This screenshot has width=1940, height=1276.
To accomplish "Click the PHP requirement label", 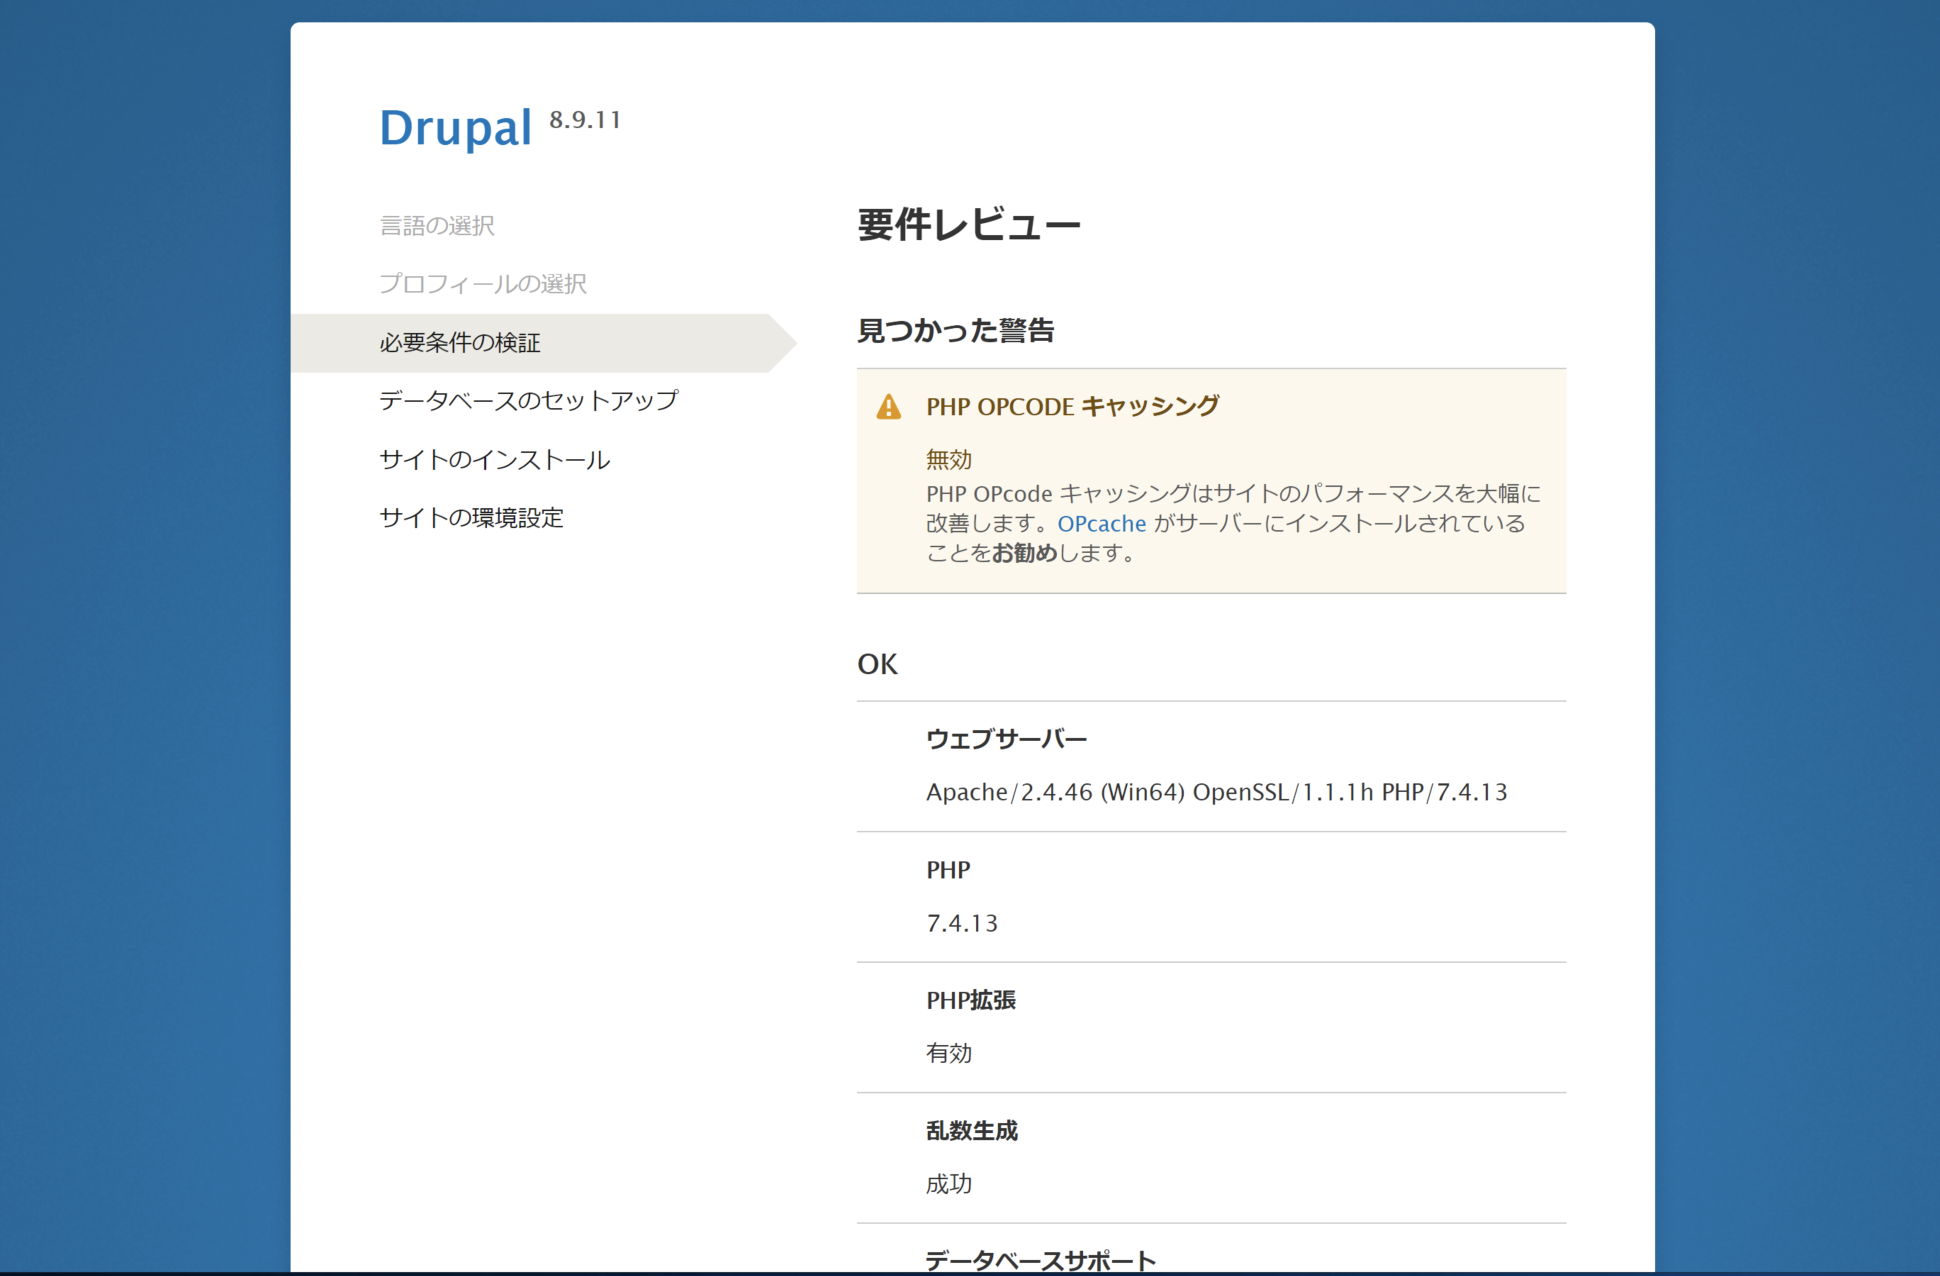I will click(x=948, y=870).
